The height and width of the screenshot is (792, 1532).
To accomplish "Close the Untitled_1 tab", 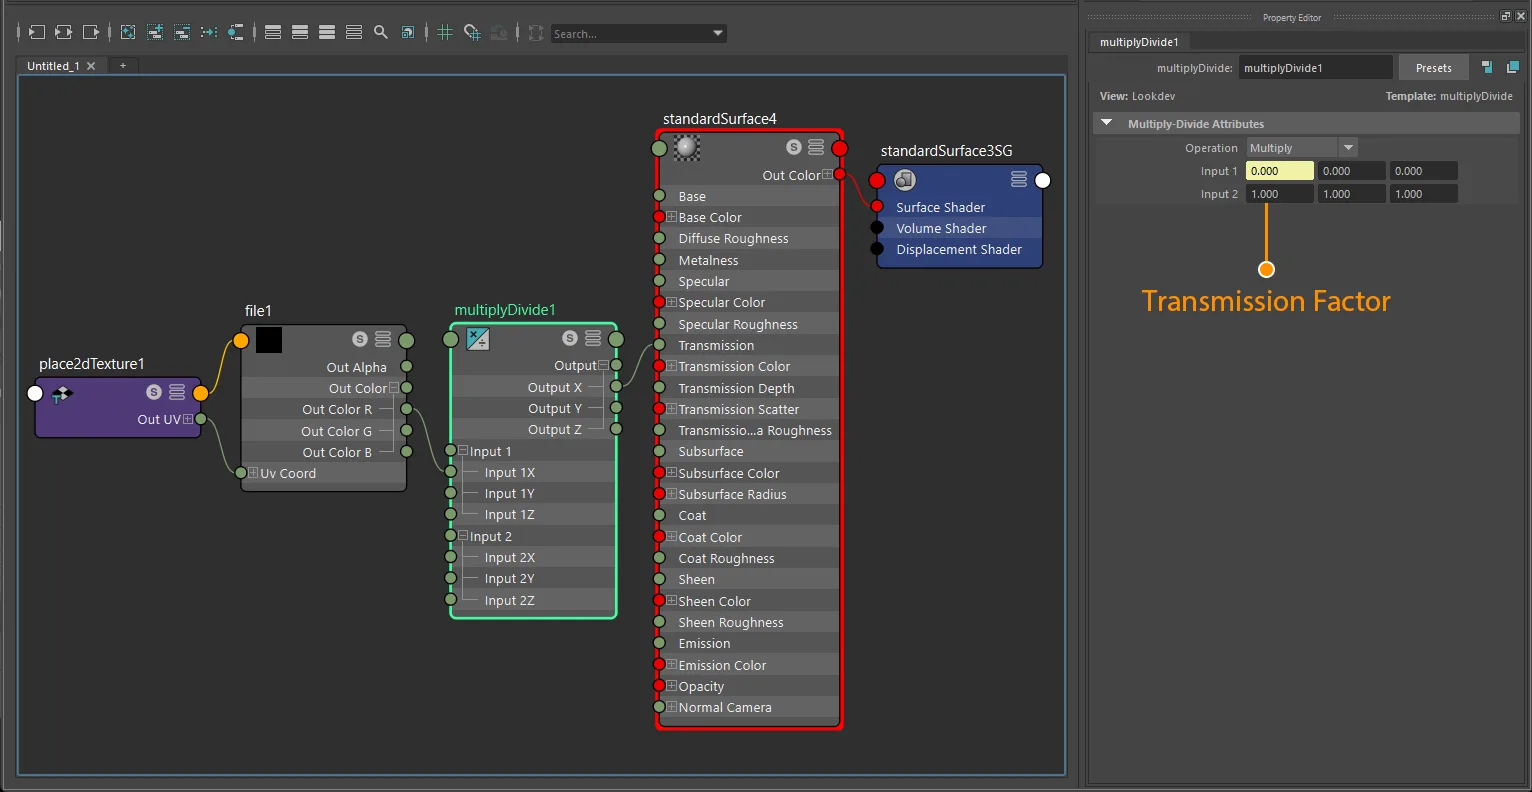I will [91, 66].
